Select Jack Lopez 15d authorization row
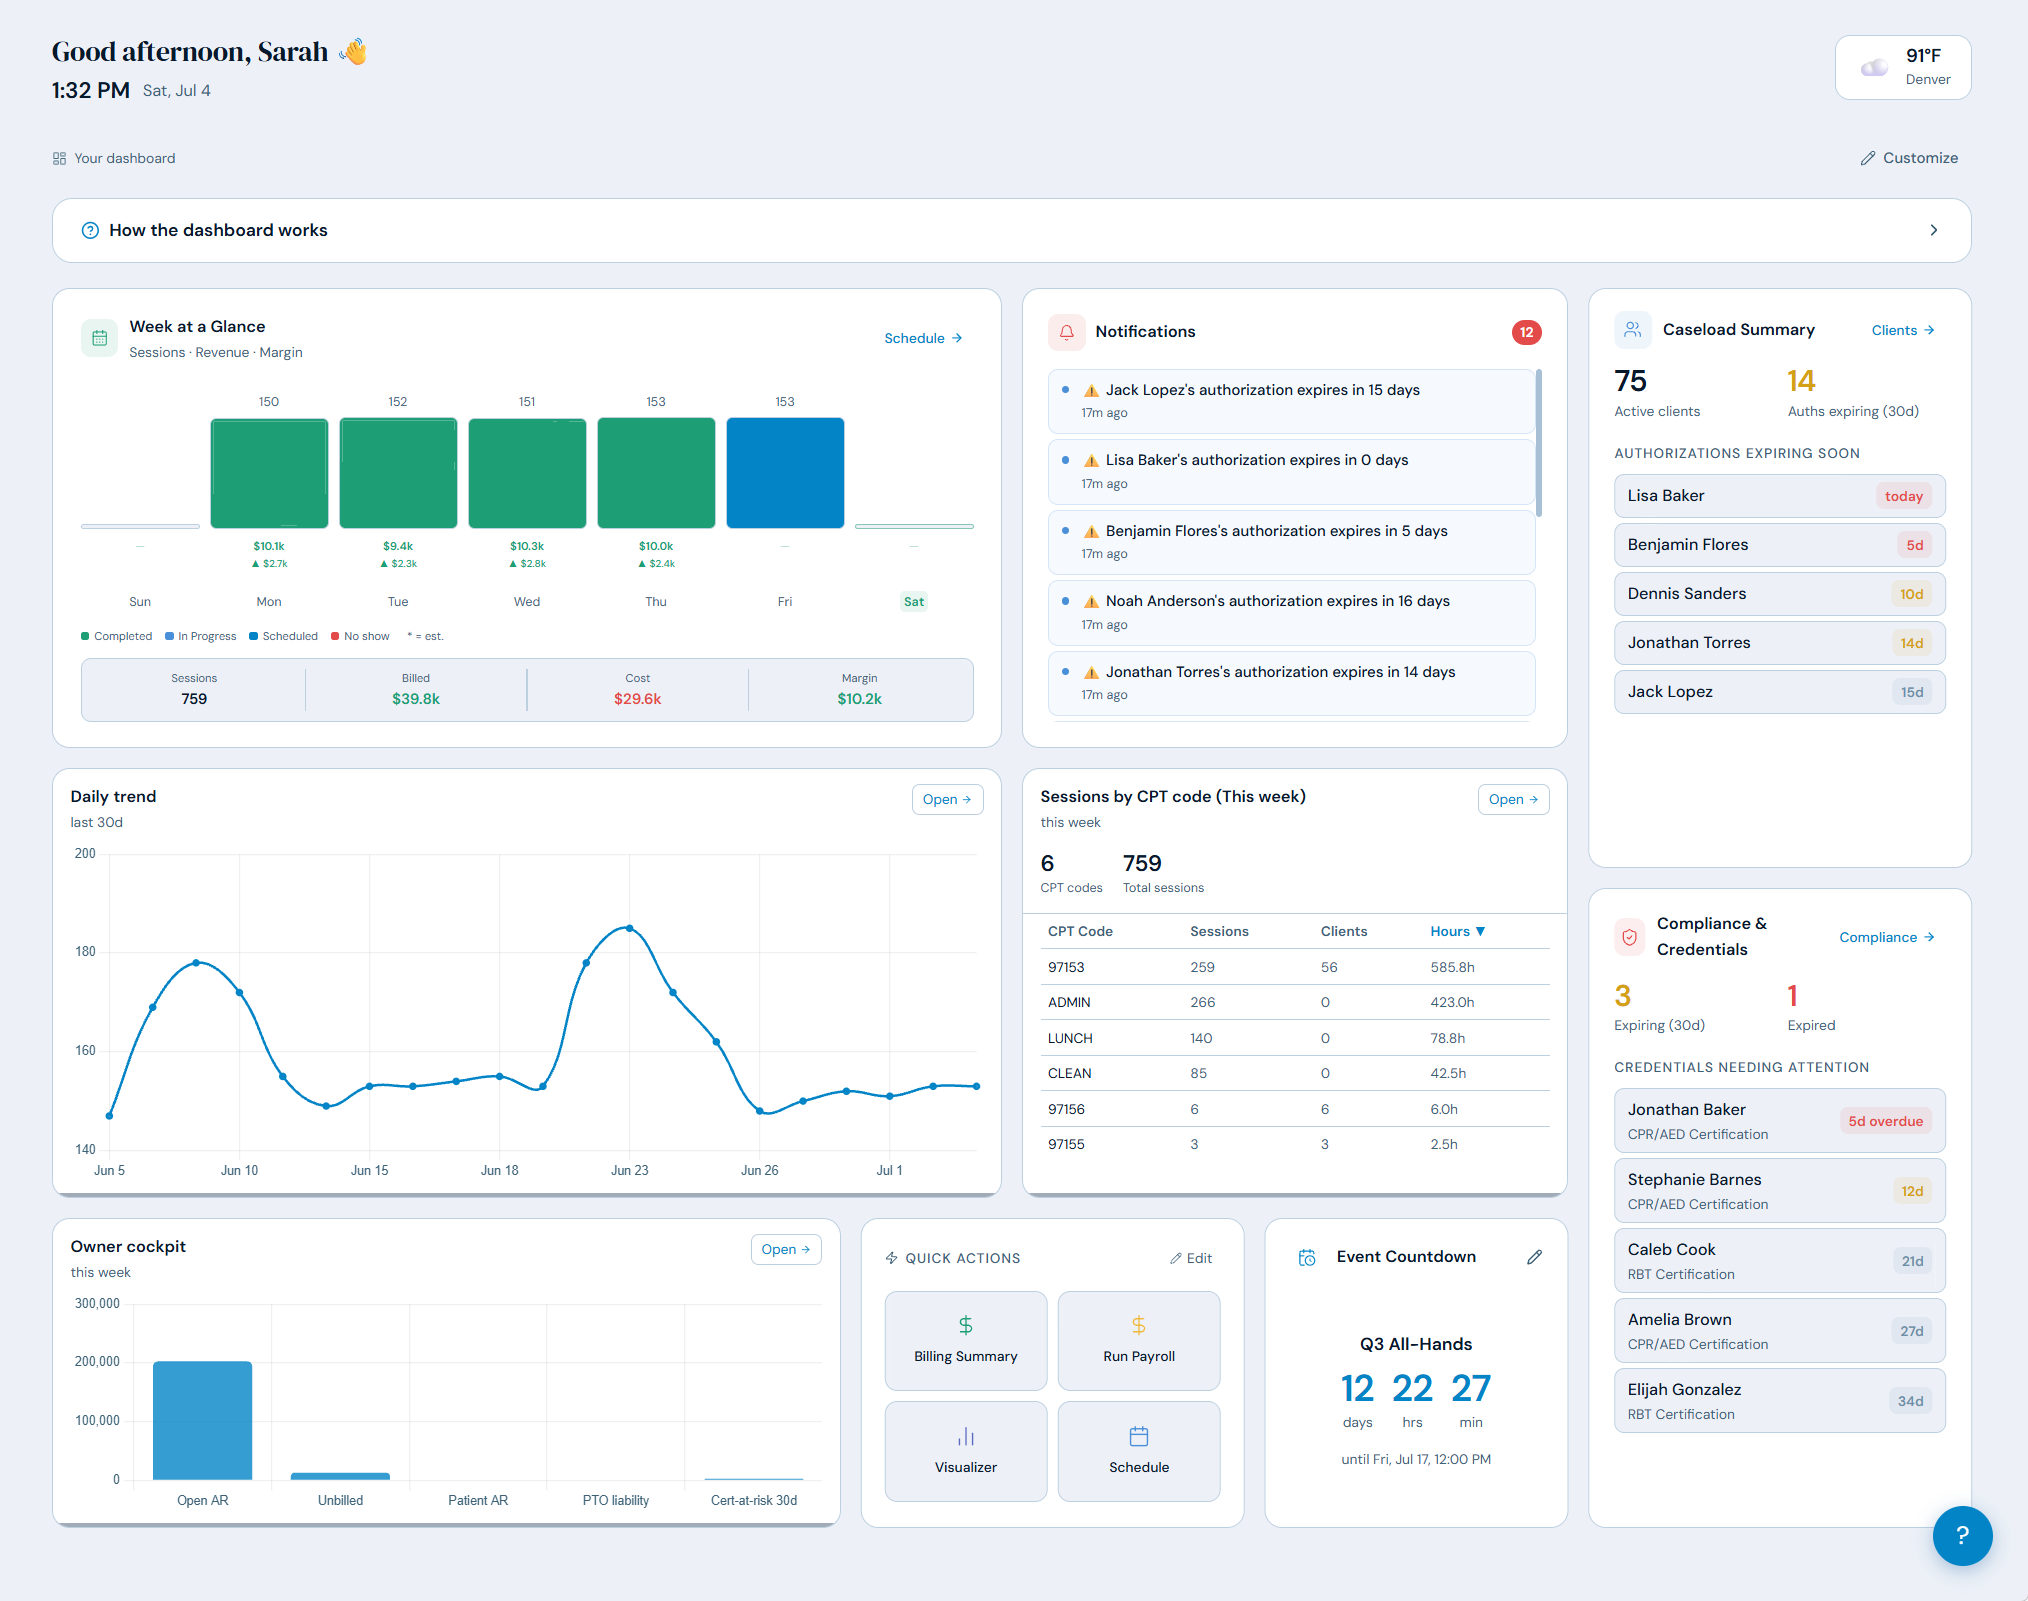2028x1601 pixels. (x=1779, y=692)
